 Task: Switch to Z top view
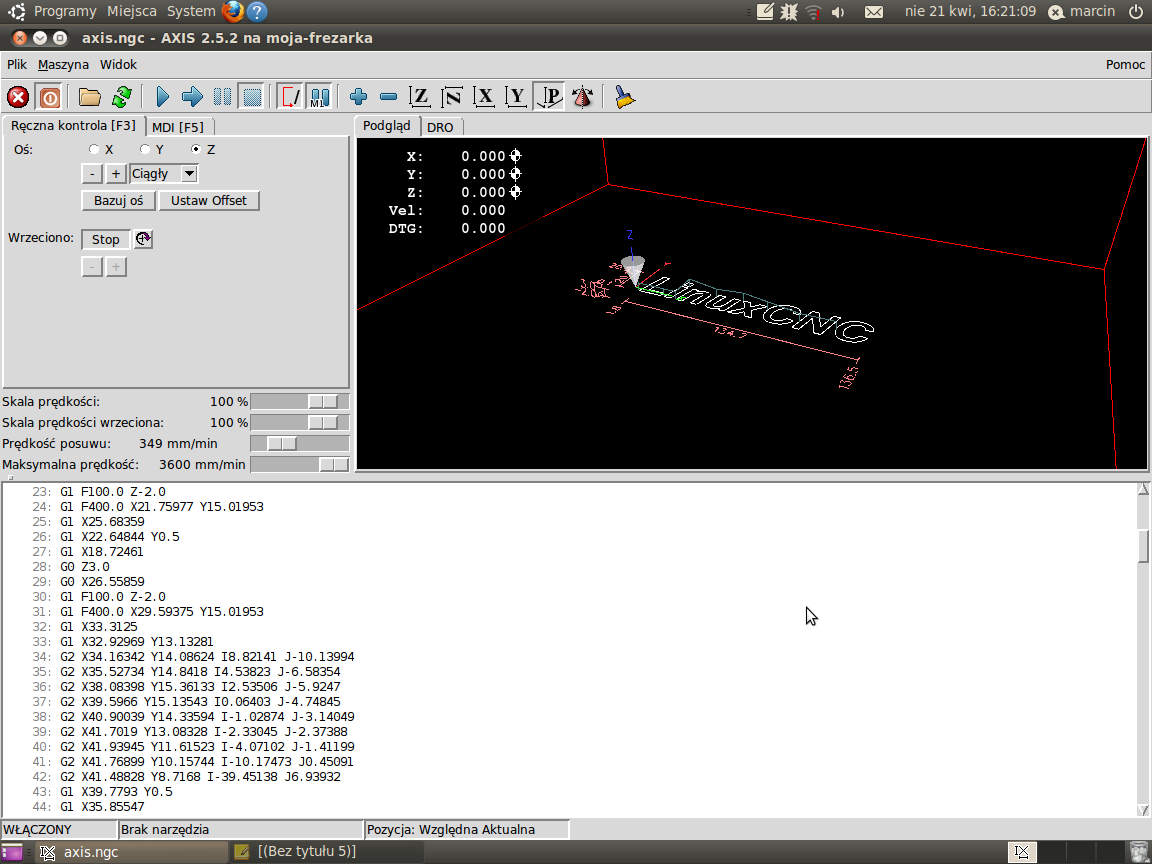pos(420,97)
